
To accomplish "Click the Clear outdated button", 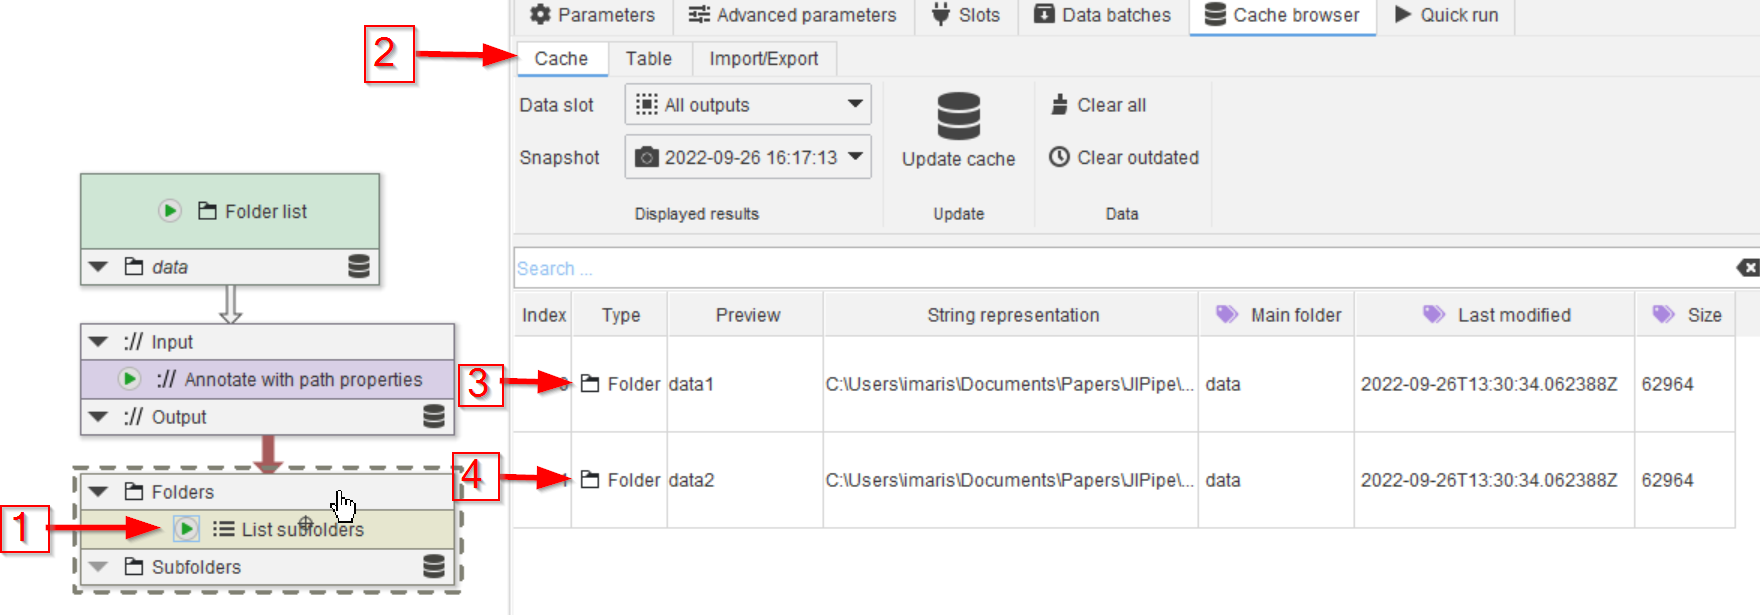I will 1124,157.
